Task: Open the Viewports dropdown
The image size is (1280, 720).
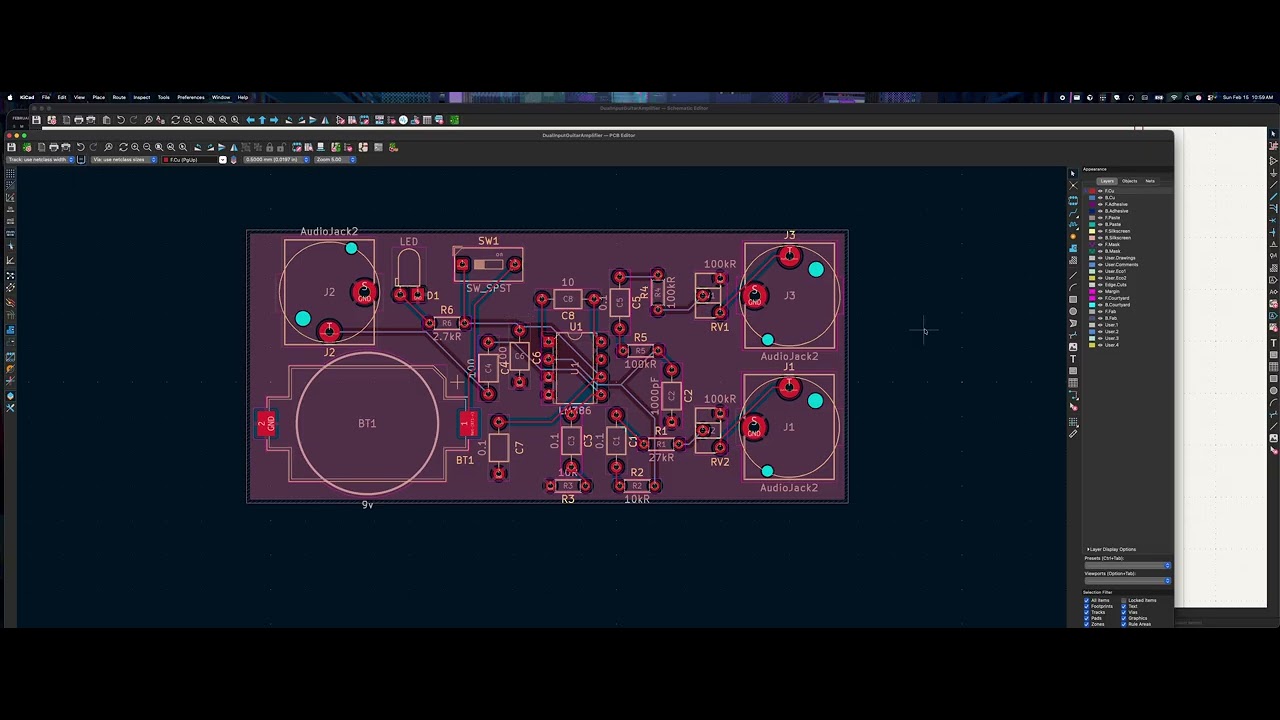Action: [x=1128, y=581]
